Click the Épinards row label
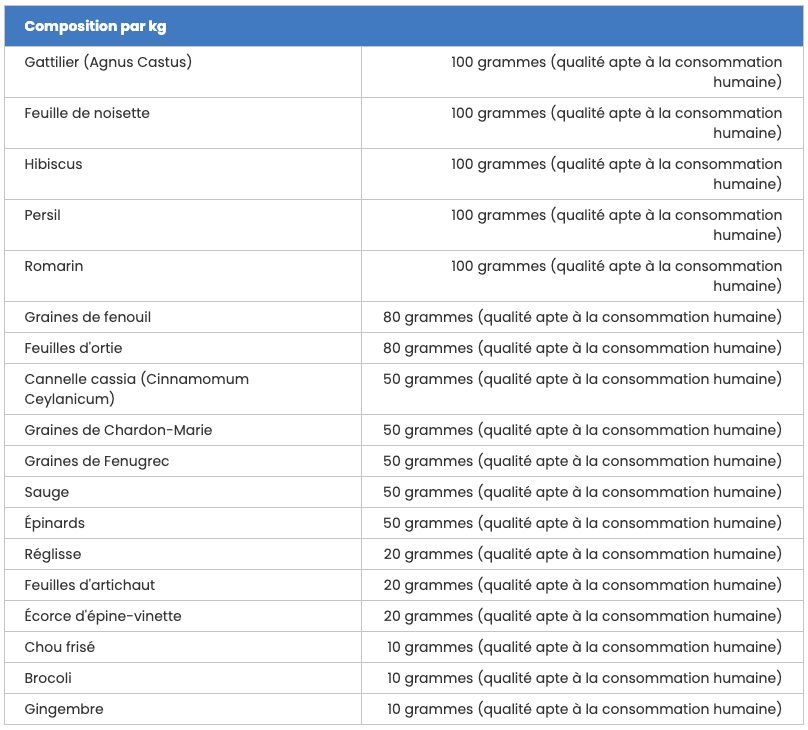 coord(55,522)
